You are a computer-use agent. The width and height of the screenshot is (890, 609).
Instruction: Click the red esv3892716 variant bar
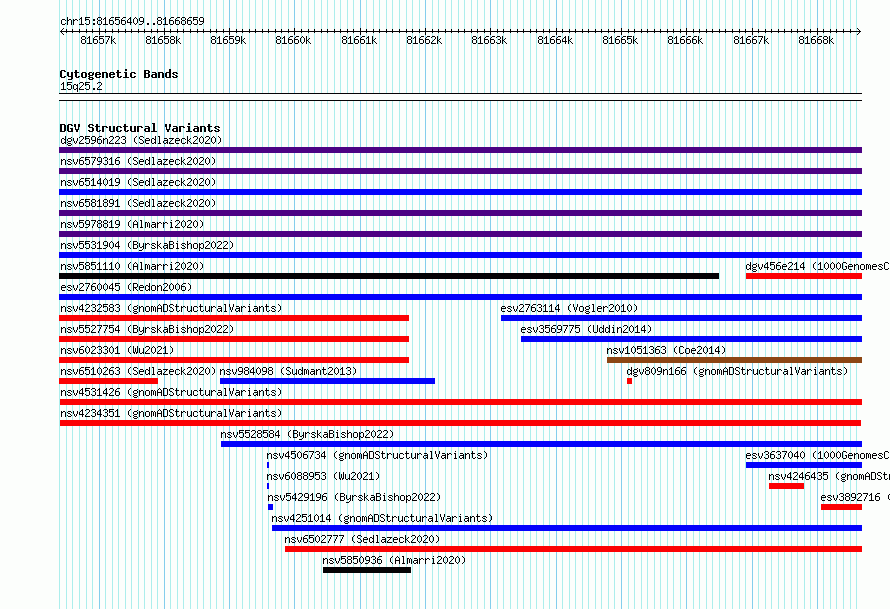841,507
